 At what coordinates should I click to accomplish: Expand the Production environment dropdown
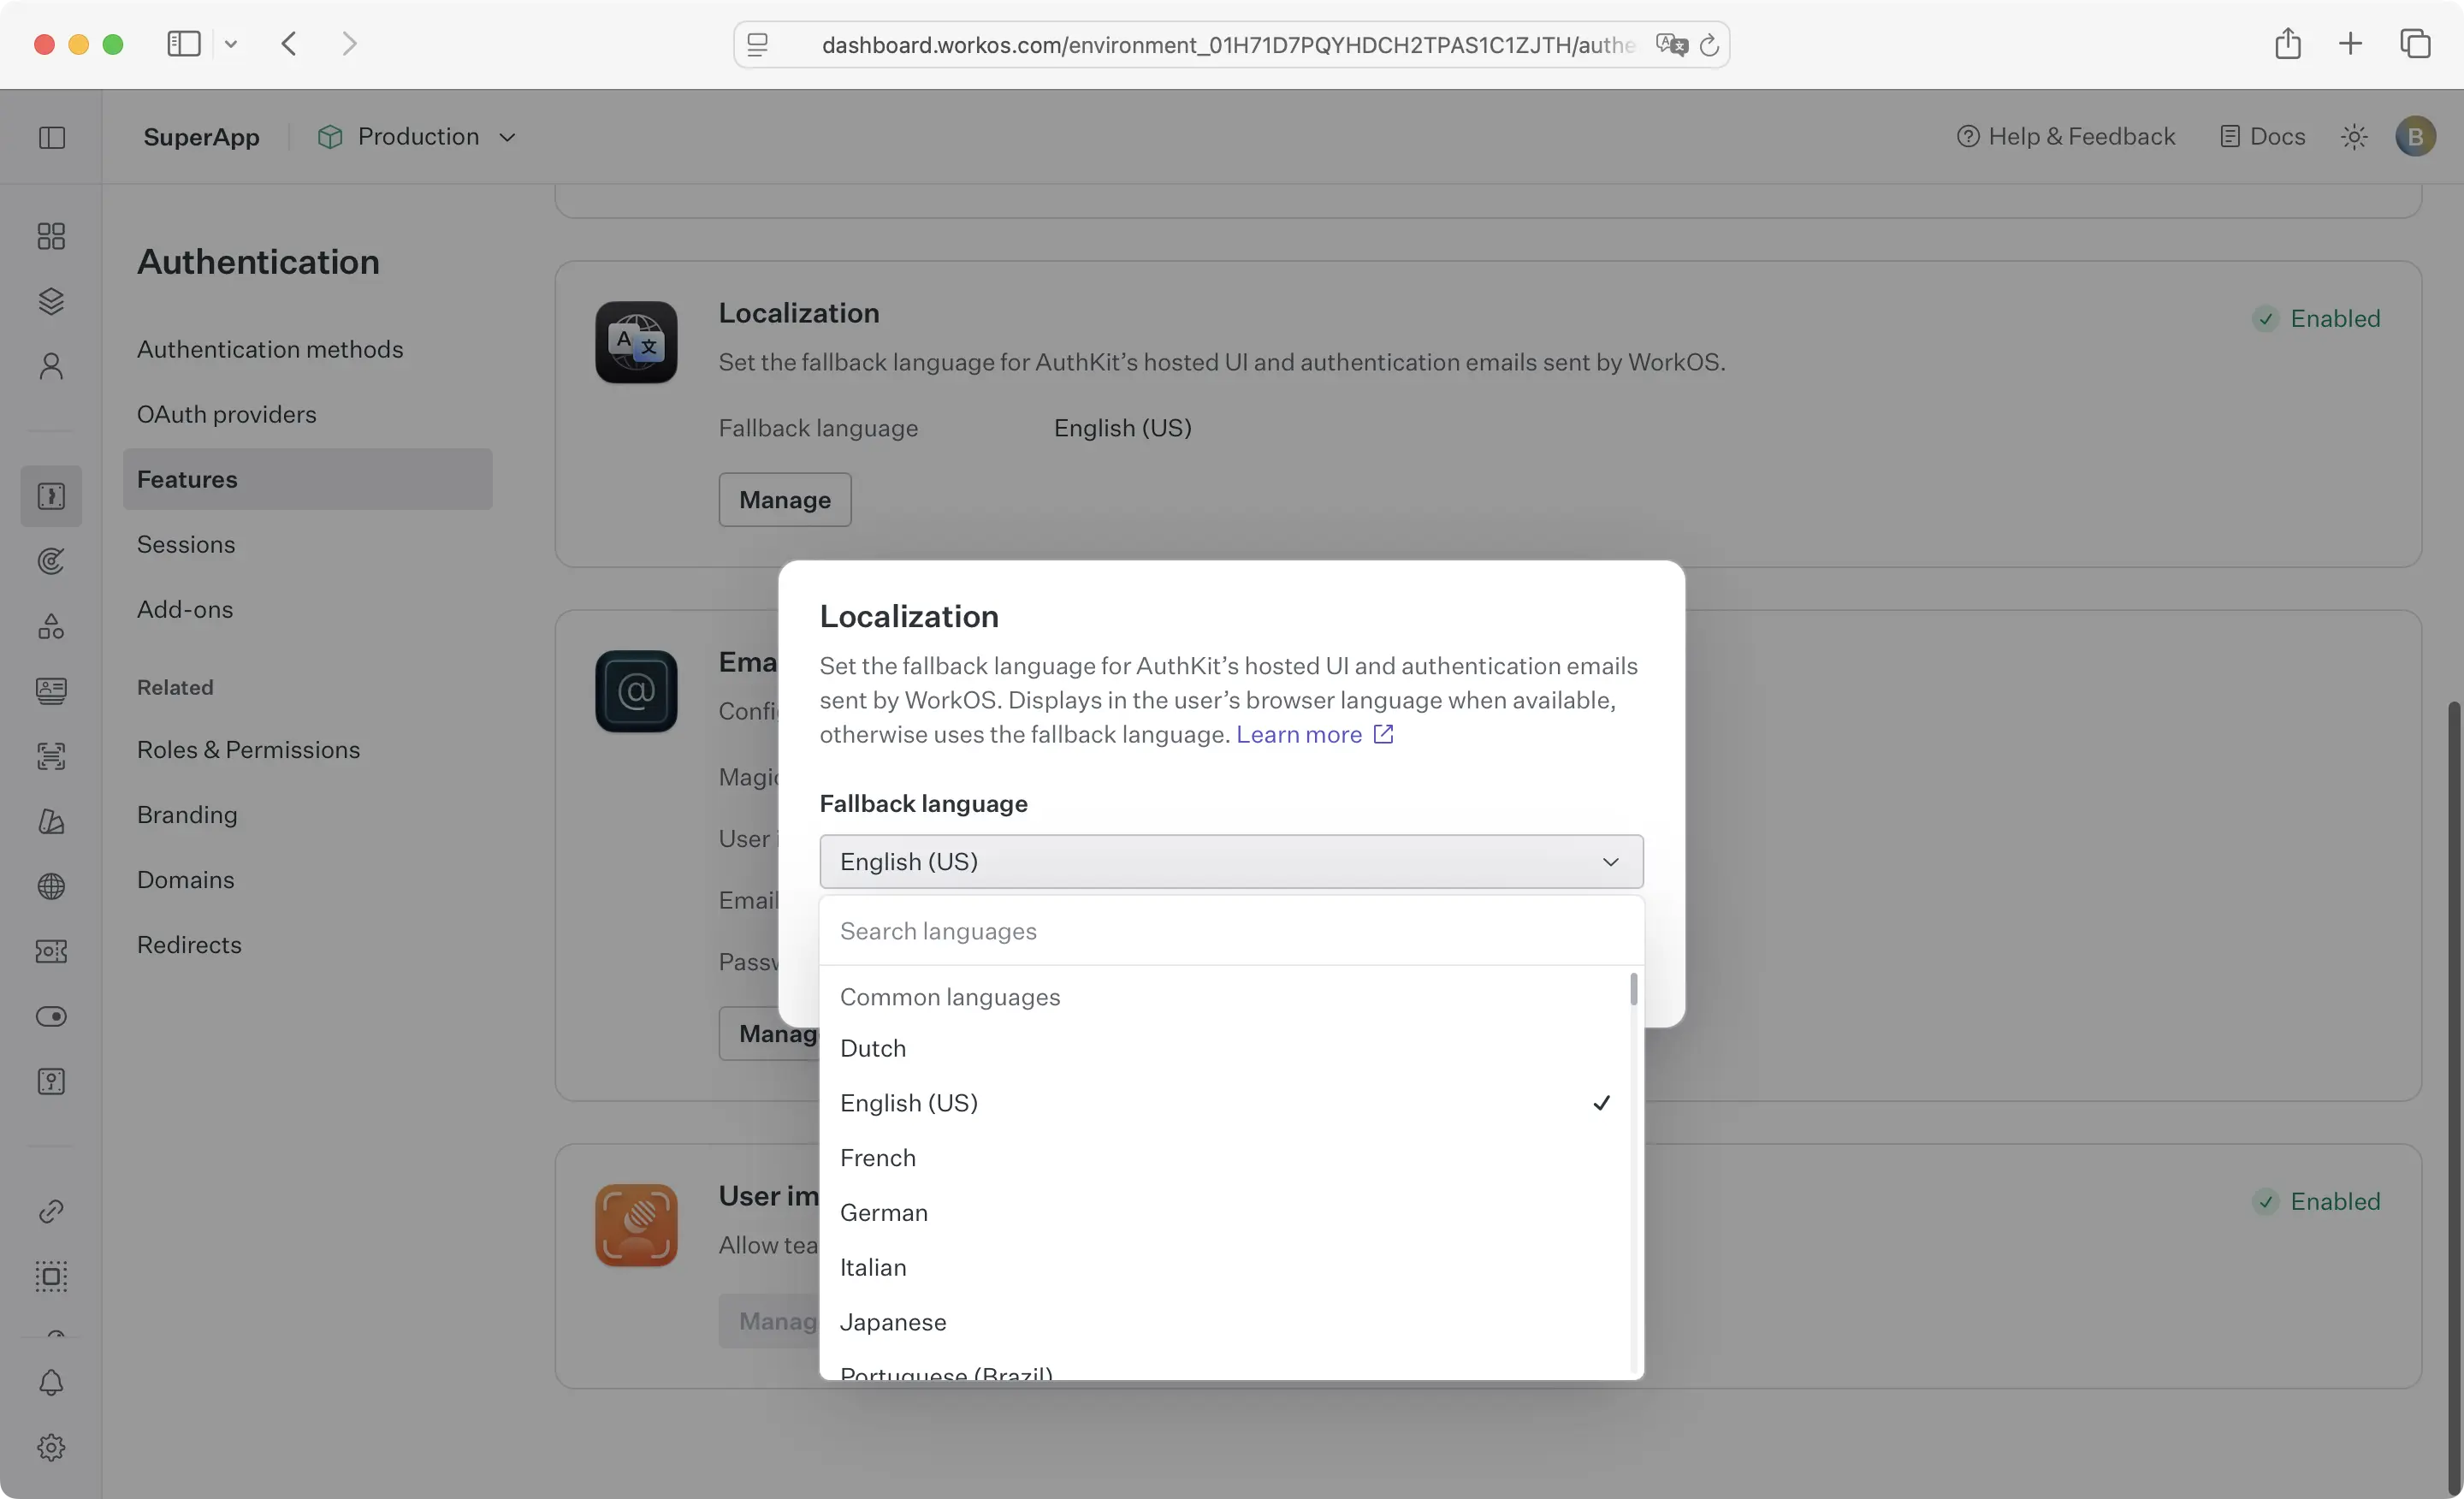[417, 137]
